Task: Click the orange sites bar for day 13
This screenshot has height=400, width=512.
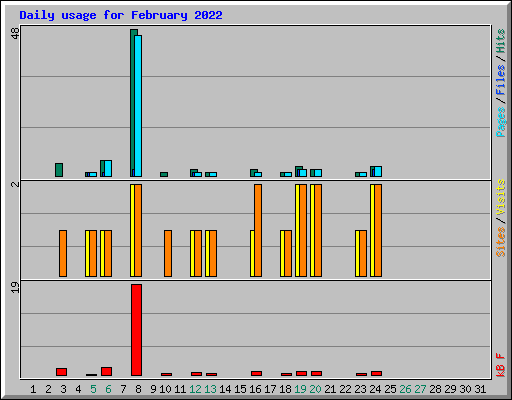Action: tap(213, 253)
